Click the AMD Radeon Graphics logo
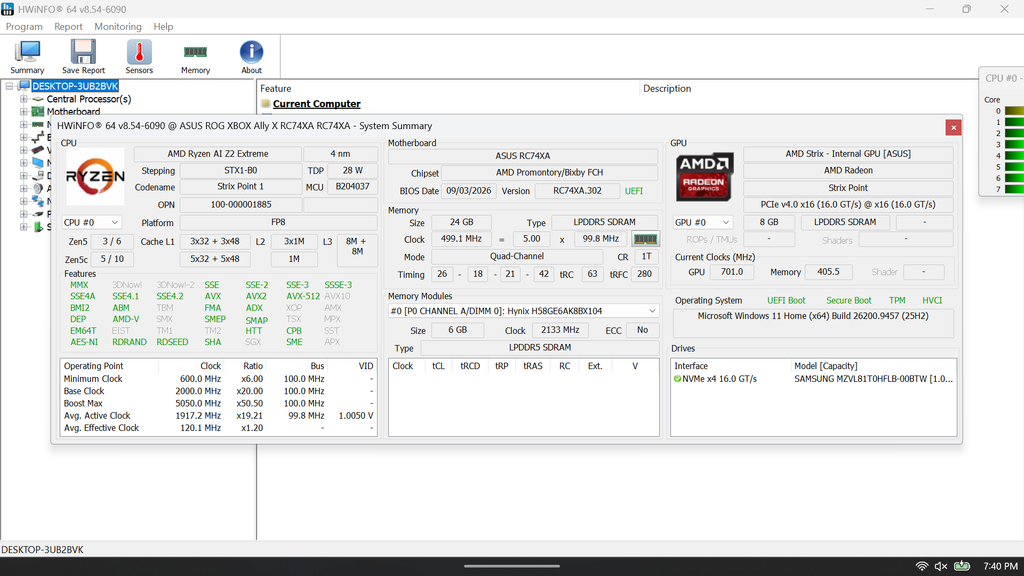The height and width of the screenshot is (576, 1024). coord(705,176)
